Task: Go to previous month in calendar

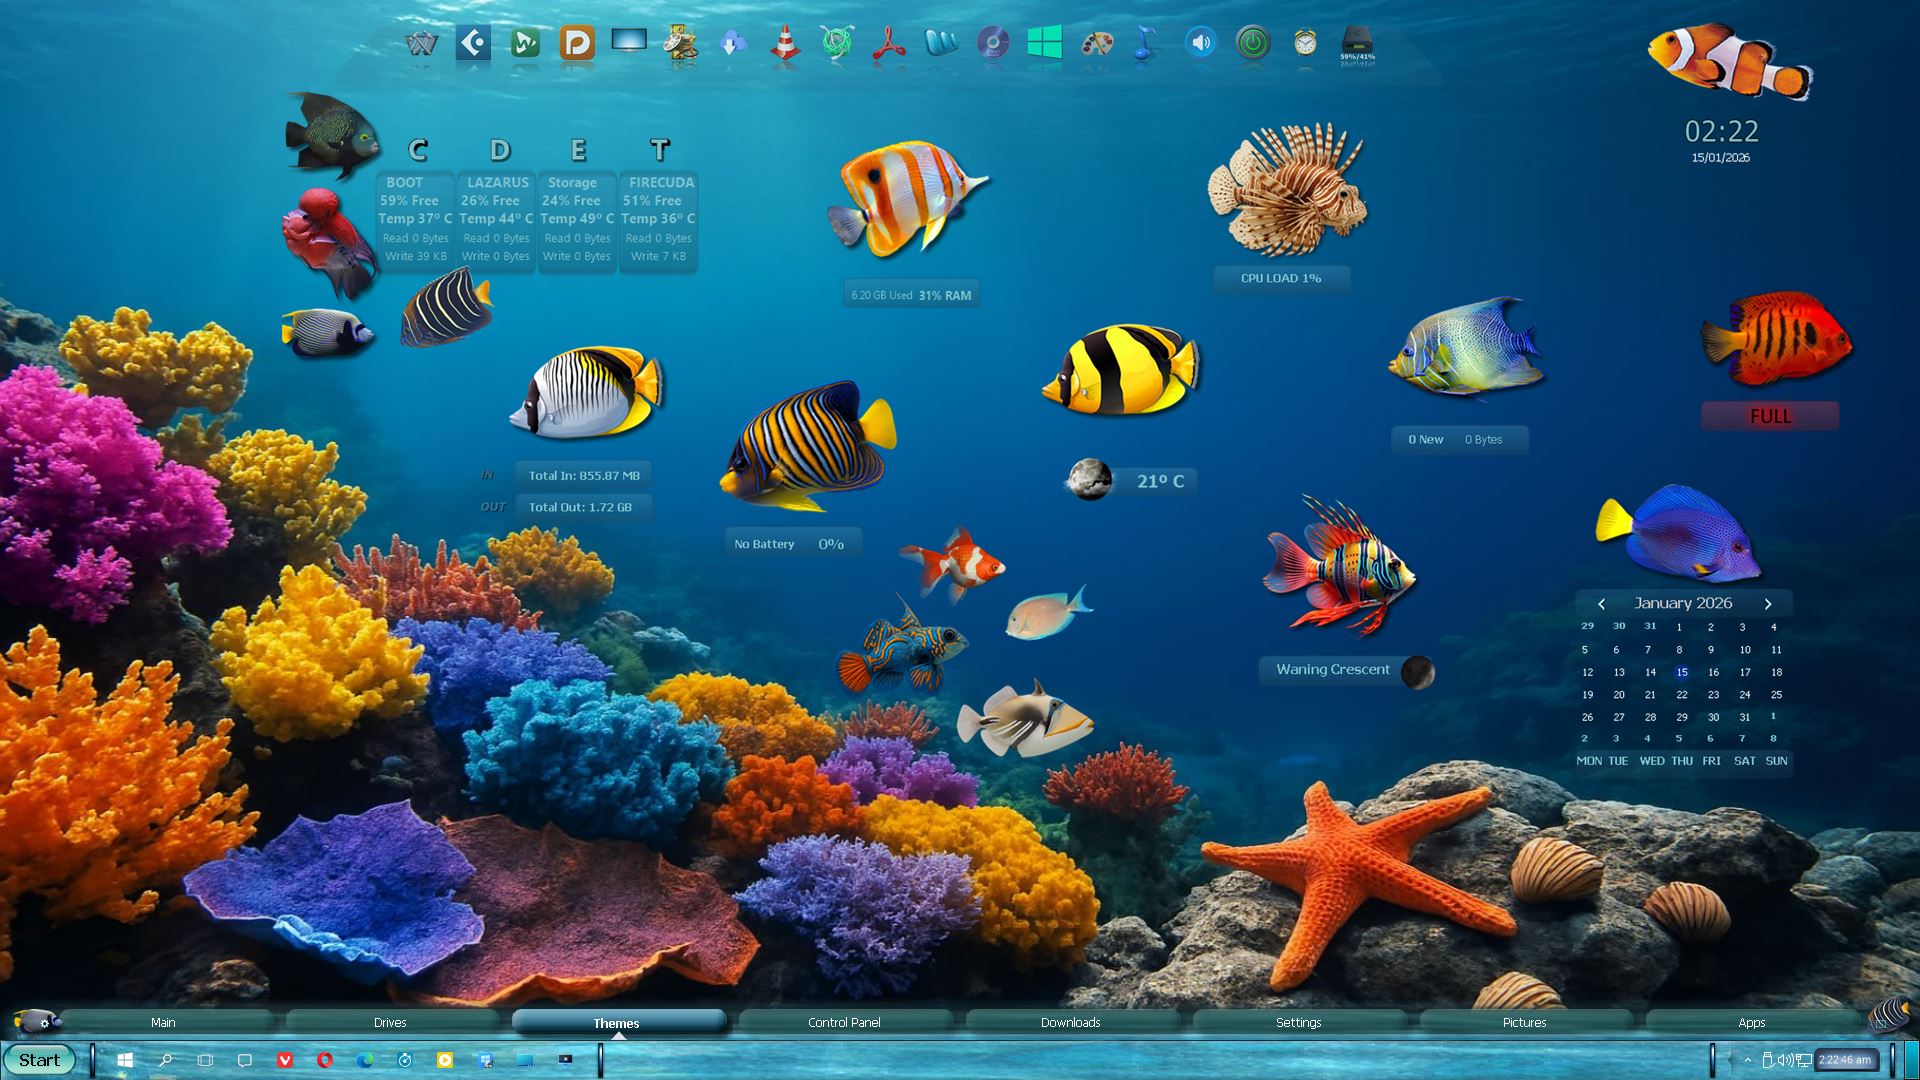Action: pos(1601,604)
